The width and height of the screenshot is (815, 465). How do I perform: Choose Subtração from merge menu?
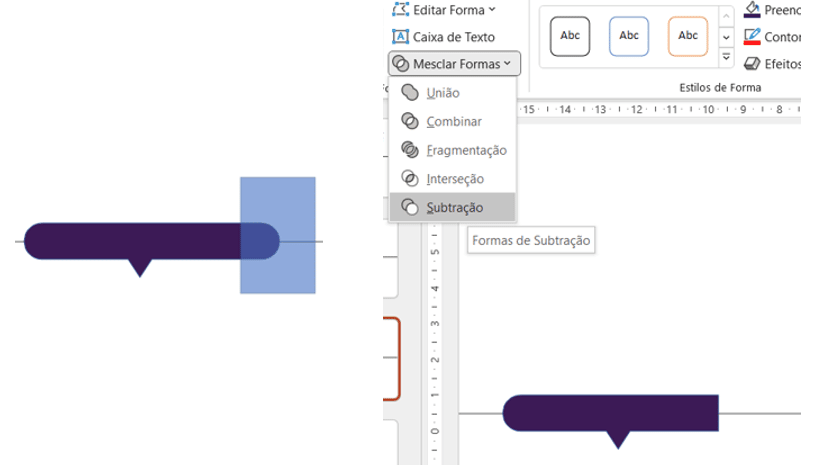coord(452,207)
